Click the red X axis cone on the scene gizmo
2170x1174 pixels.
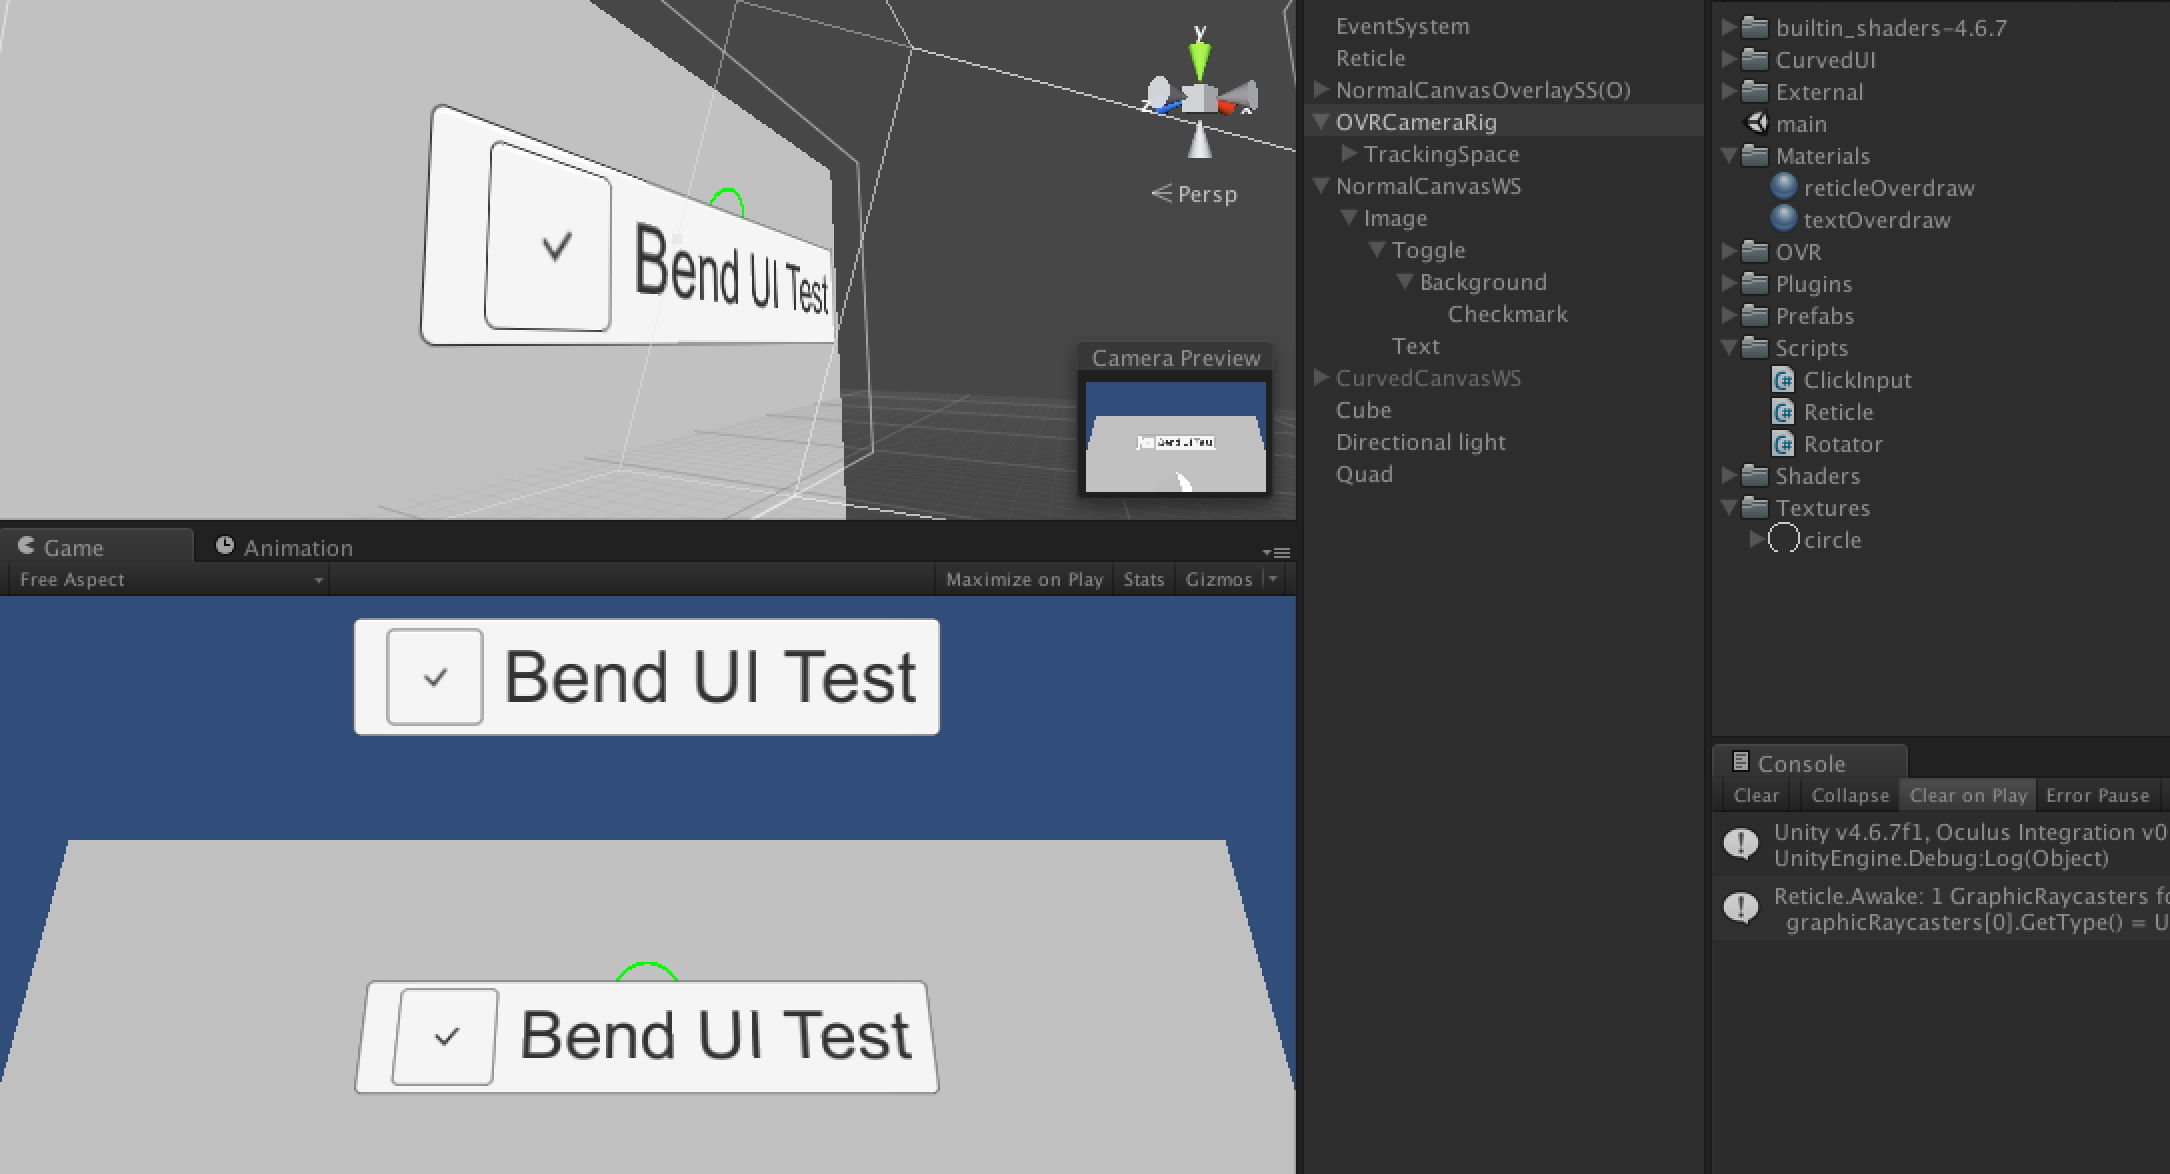(x=1225, y=106)
